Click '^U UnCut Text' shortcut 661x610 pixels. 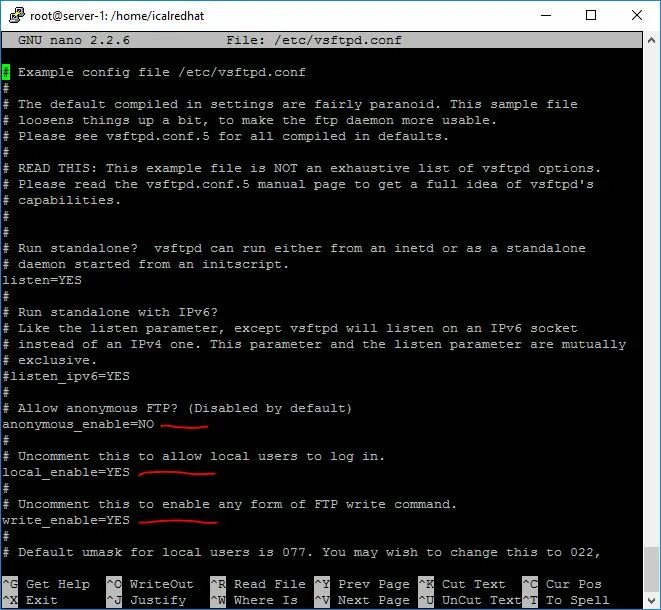pyautogui.click(x=470, y=600)
